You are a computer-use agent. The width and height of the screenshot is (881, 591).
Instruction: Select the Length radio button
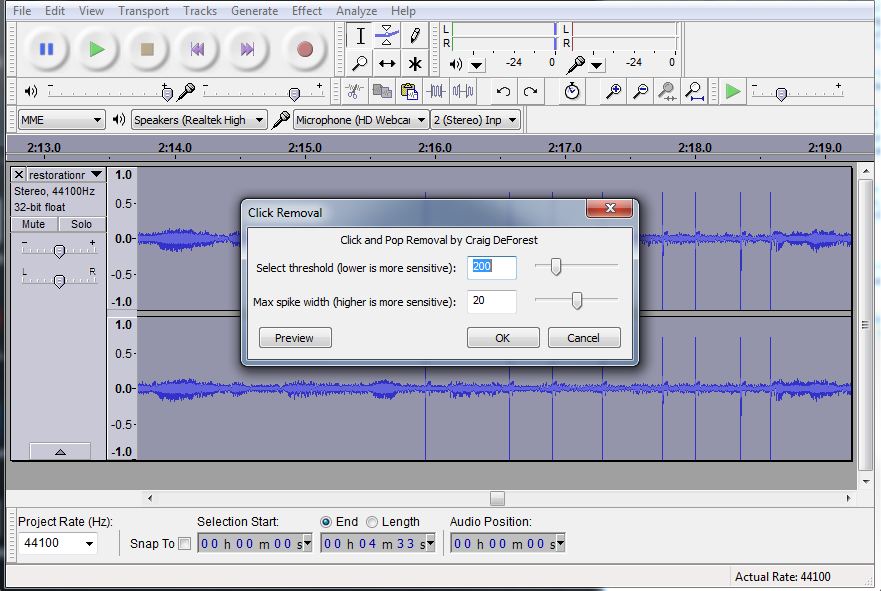coord(372,522)
